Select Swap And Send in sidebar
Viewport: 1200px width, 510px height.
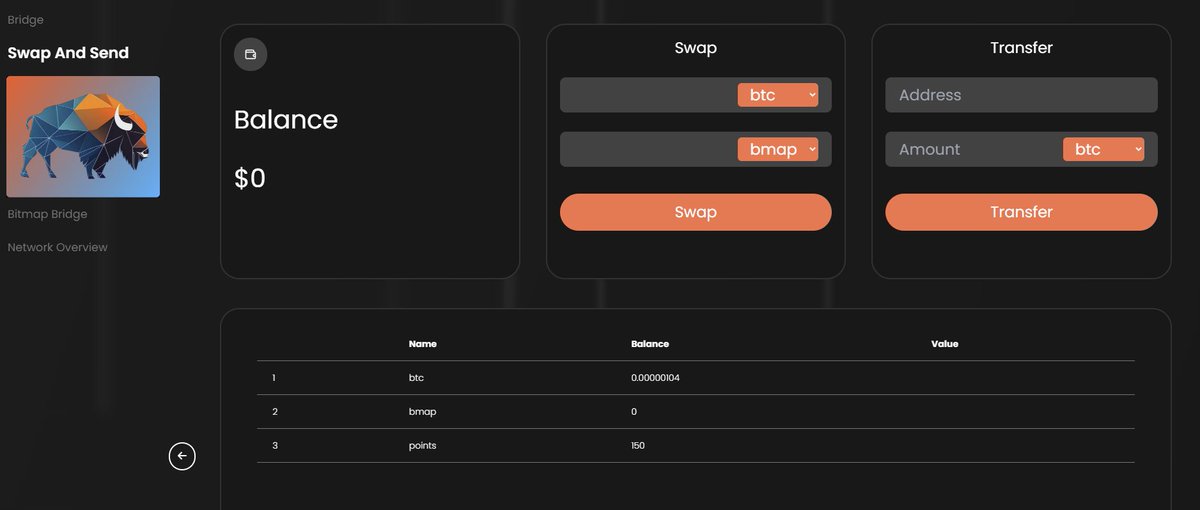pyautogui.click(x=68, y=53)
